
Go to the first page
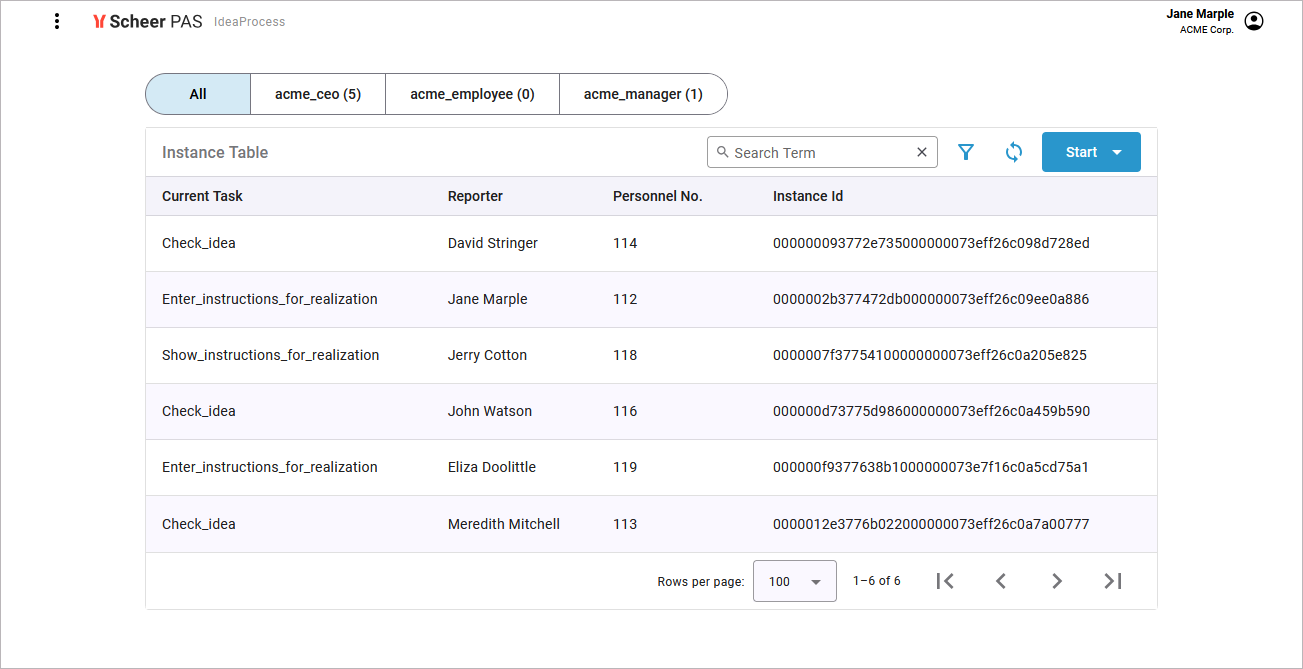point(945,581)
